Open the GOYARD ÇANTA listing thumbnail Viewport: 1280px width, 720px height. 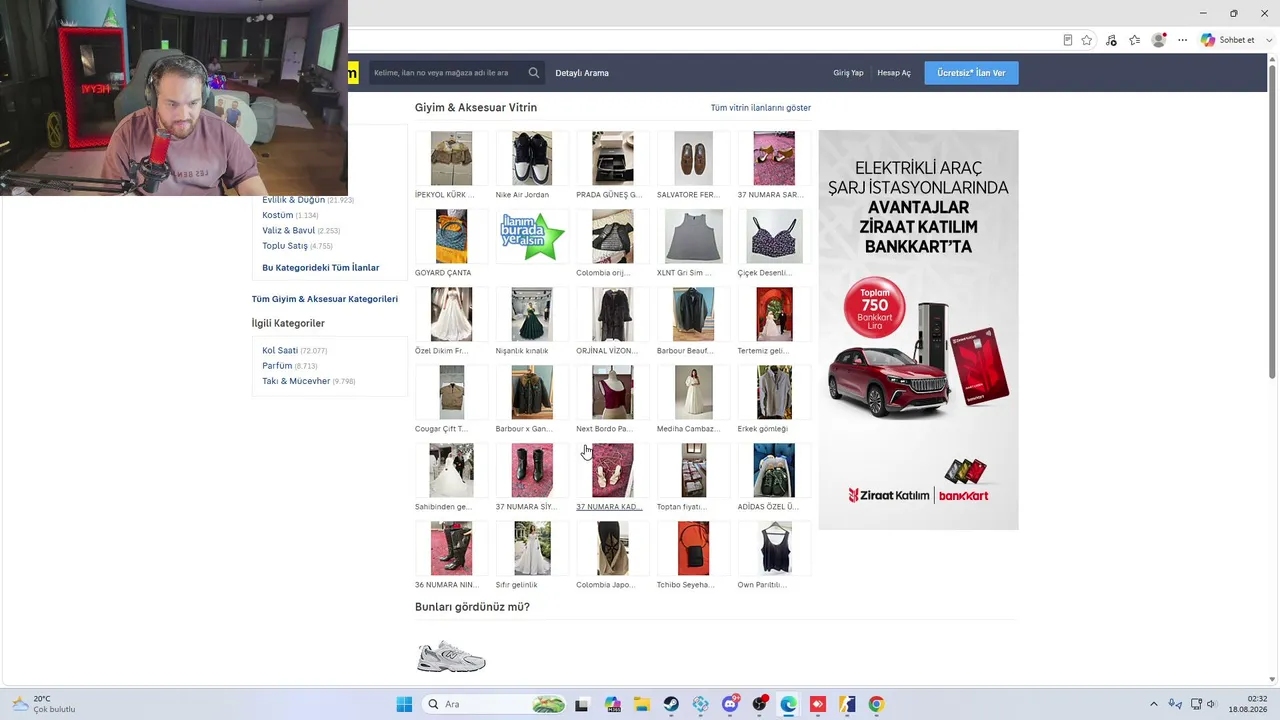click(451, 236)
